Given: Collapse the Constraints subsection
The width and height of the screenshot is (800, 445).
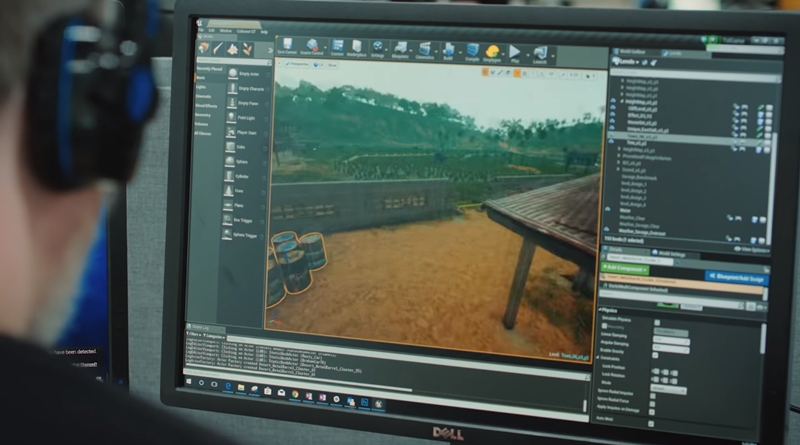Looking at the screenshot, I should point(598,358).
